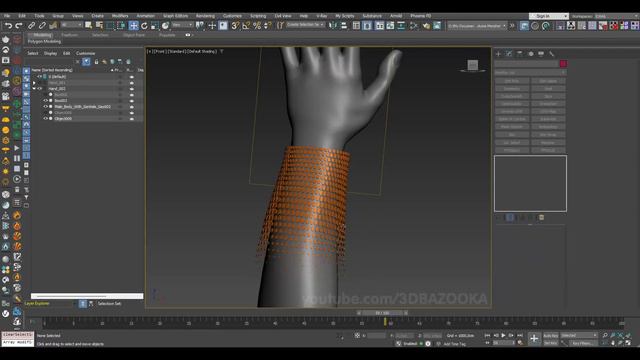Toggle the Percent Snap icon

coord(257,26)
